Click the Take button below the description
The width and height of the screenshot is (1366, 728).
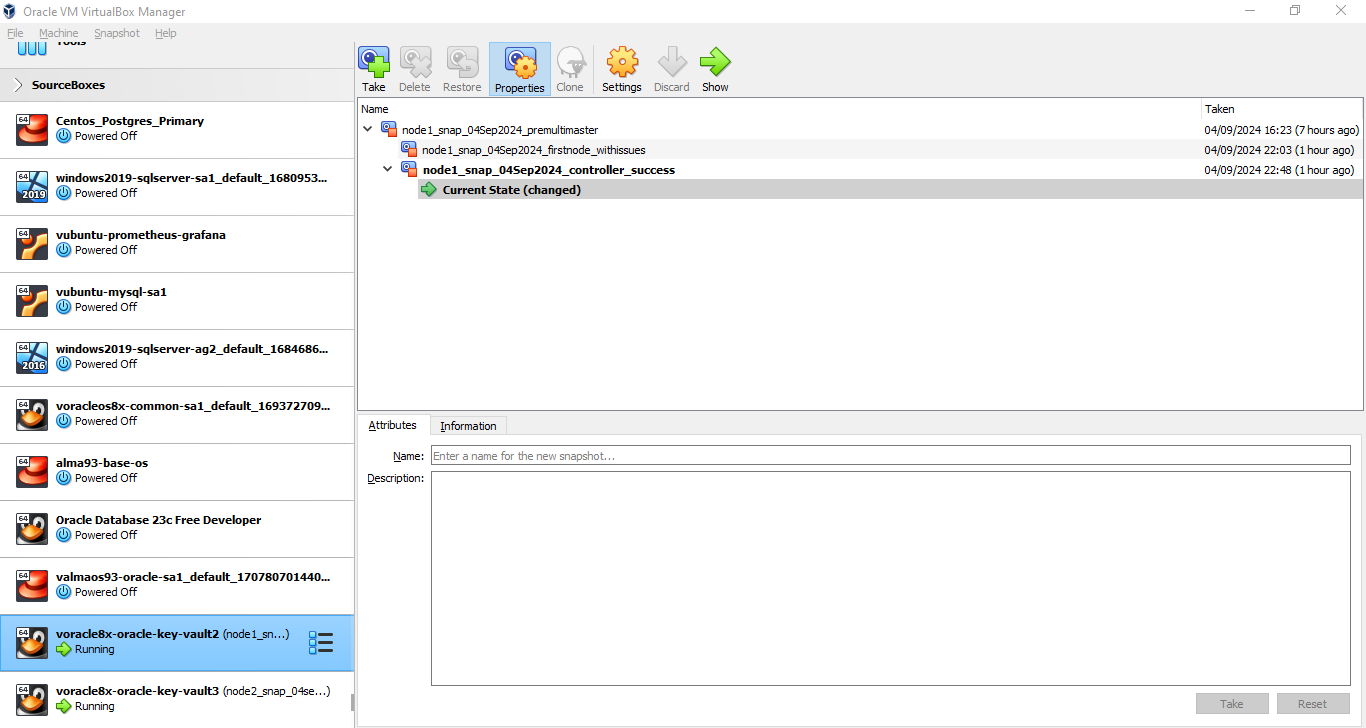coord(1232,704)
